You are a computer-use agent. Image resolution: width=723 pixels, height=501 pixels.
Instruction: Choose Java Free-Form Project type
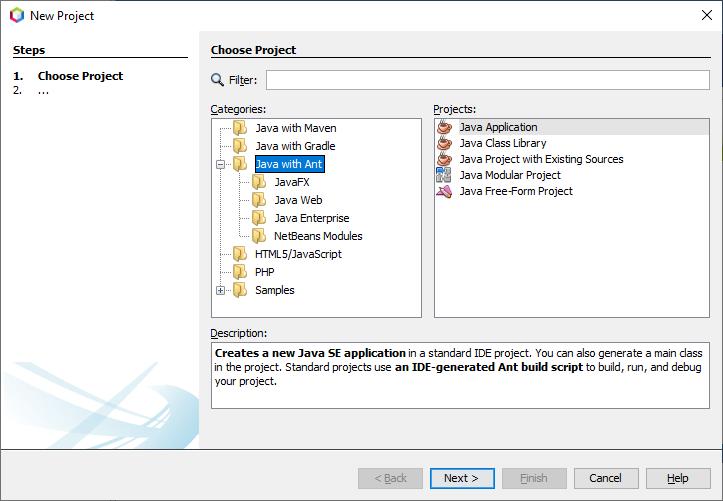point(516,191)
